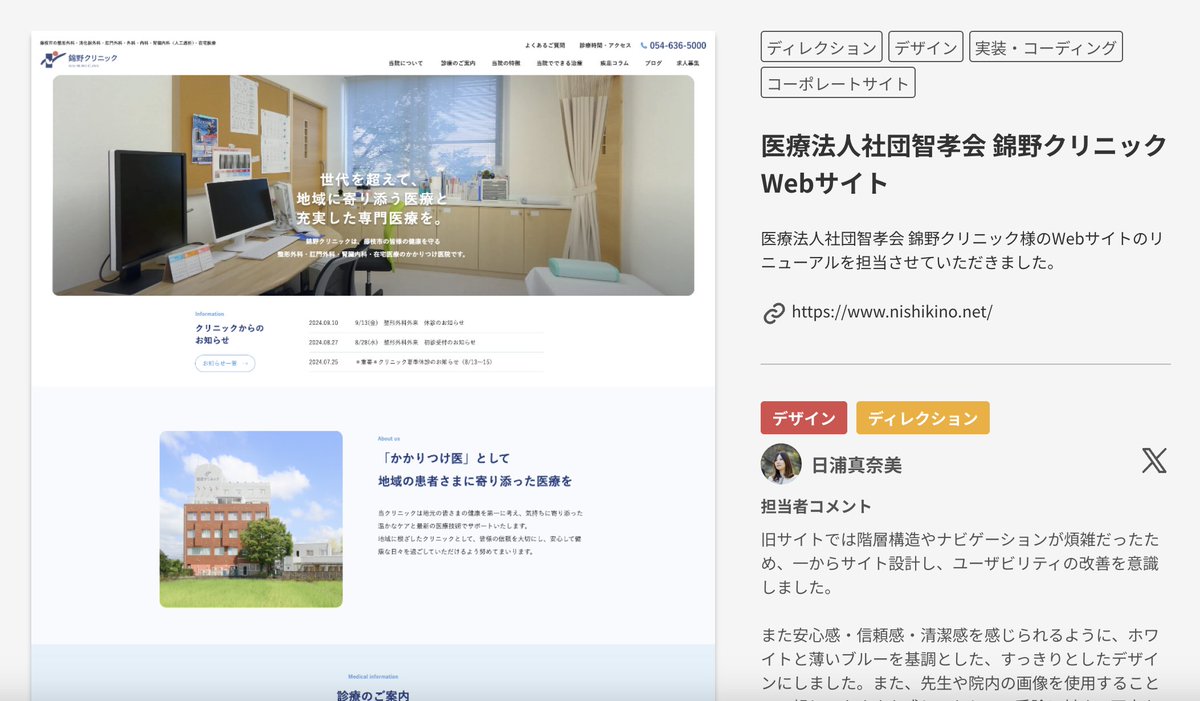Image resolution: width=1200 pixels, height=701 pixels.
Task: Click the red デザイン role badge
Action: (804, 418)
